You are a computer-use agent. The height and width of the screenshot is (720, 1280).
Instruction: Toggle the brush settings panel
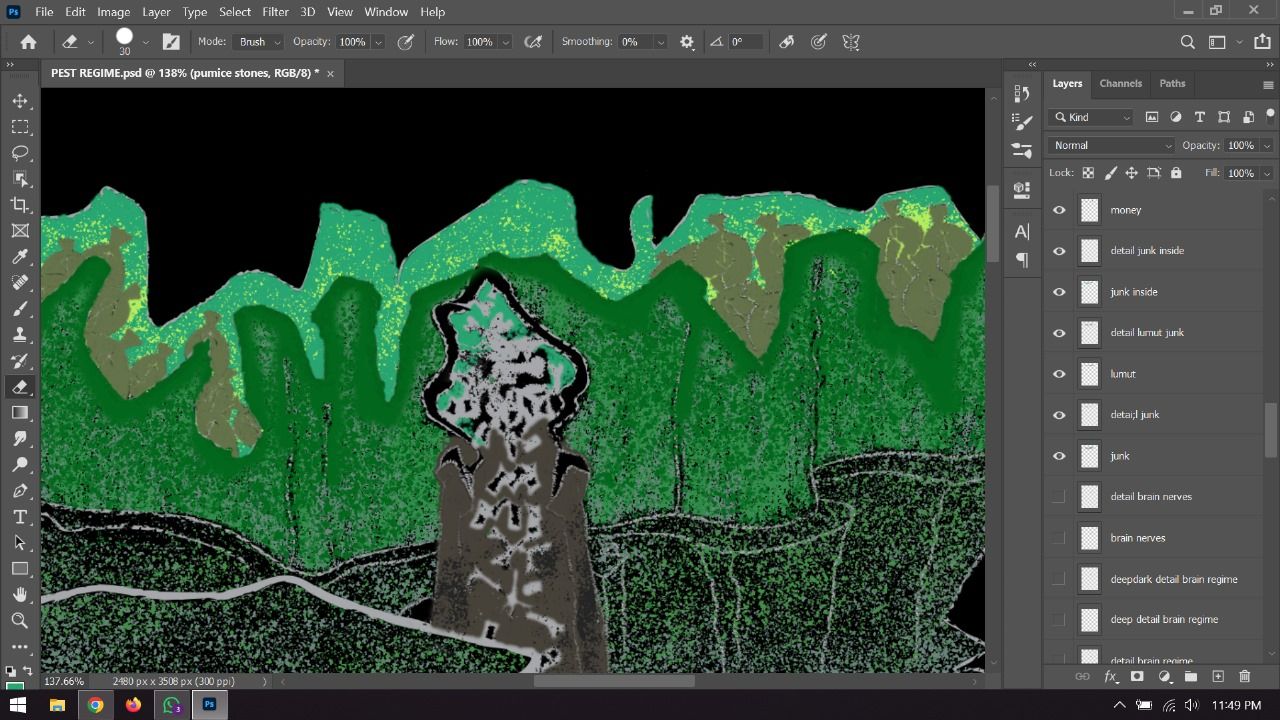point(171,42)
